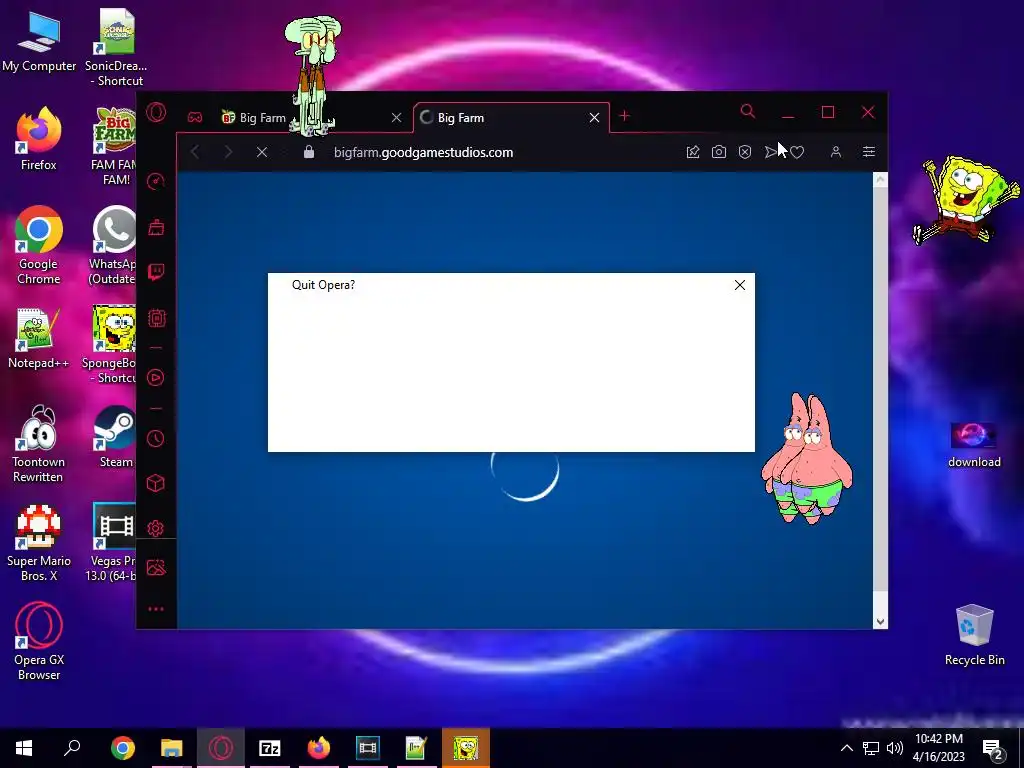Open GX Control speedometer sidebar icon

click(155, 182)
